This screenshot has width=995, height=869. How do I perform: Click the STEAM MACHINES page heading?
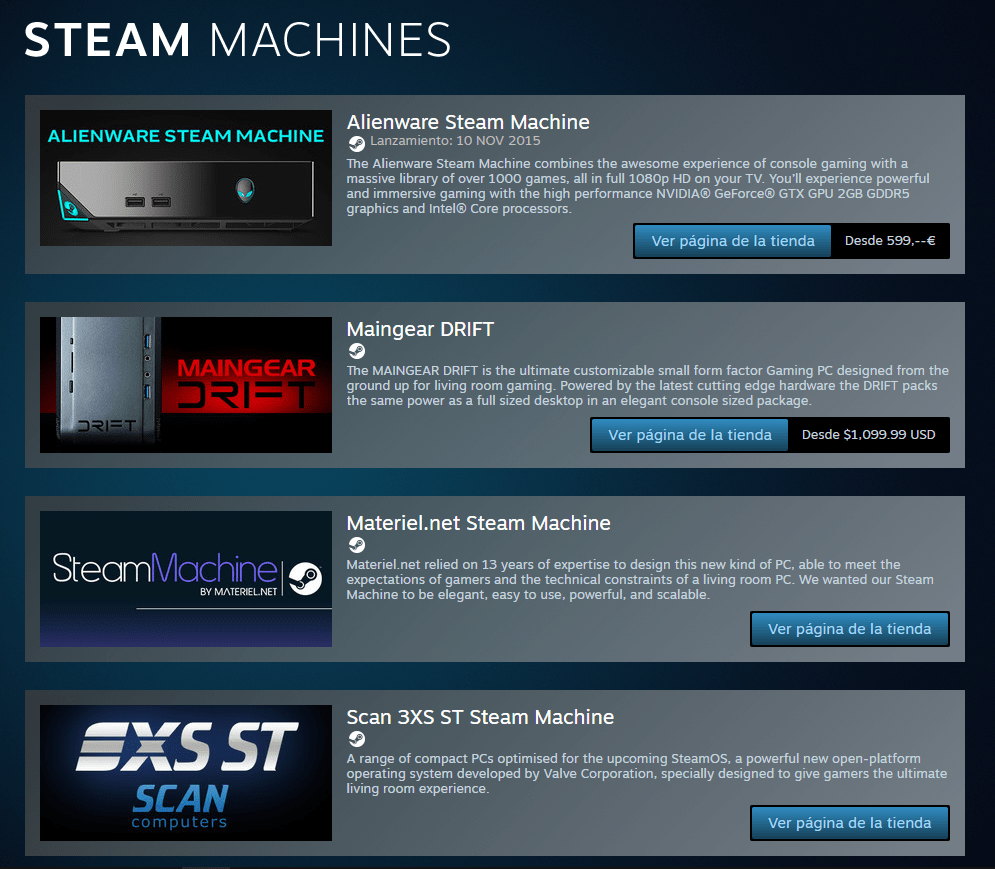237,40
